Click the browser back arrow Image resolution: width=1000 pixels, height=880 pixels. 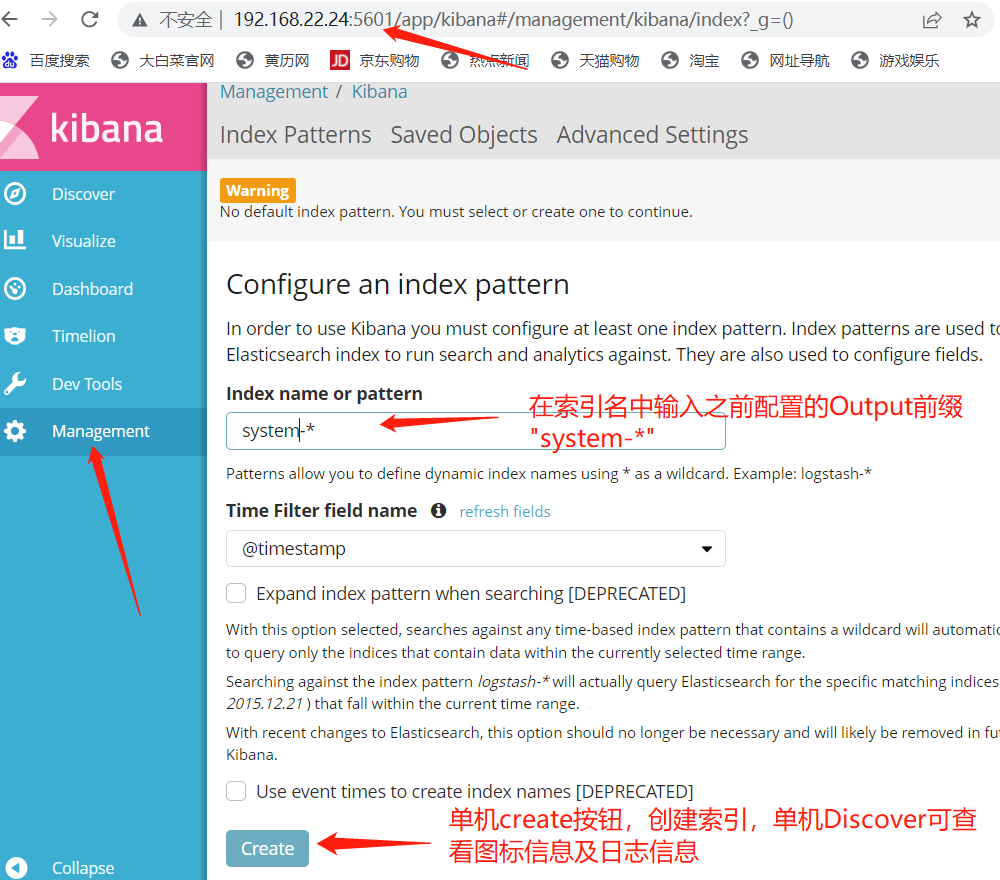tap(9, 19)
